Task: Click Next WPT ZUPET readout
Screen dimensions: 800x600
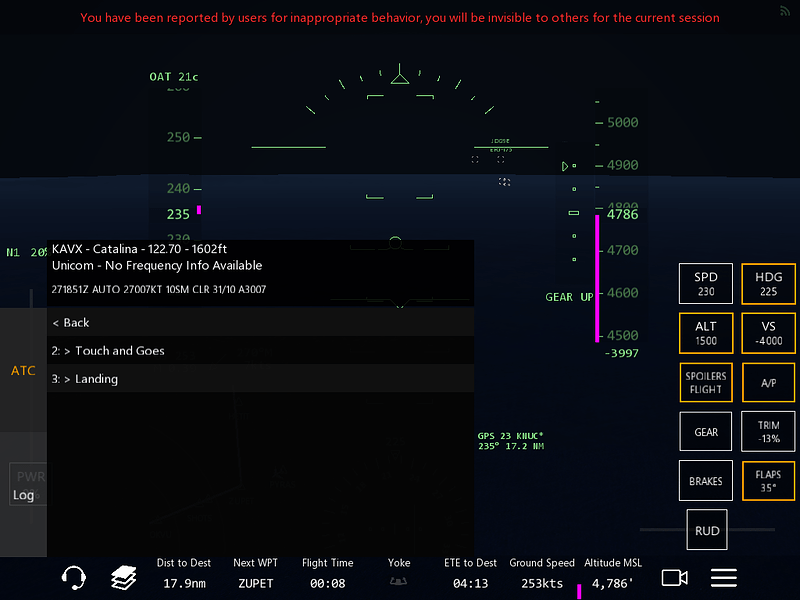Action: point(255,573)
